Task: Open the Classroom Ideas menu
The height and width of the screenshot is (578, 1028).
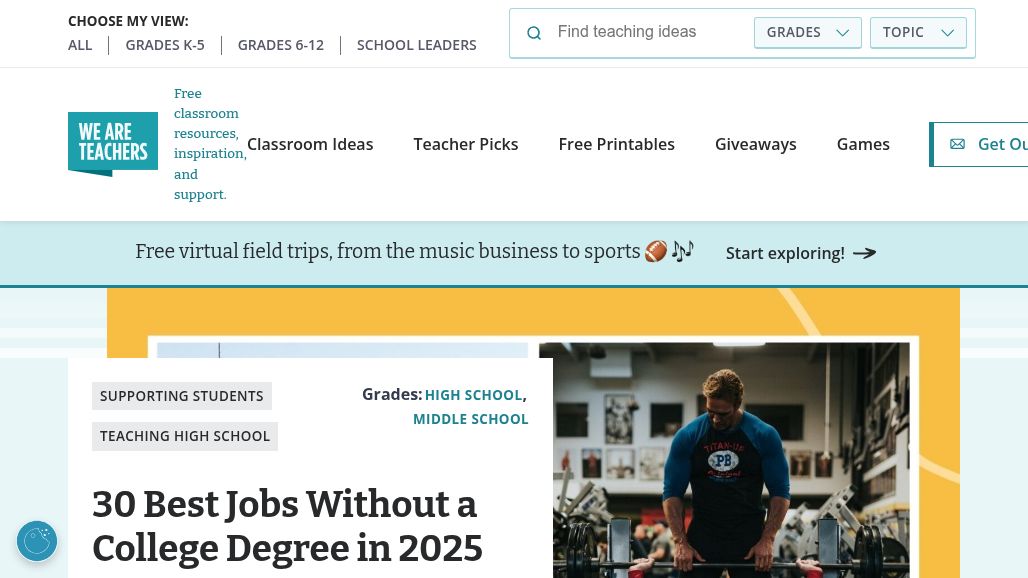Action: coord(310,144)
